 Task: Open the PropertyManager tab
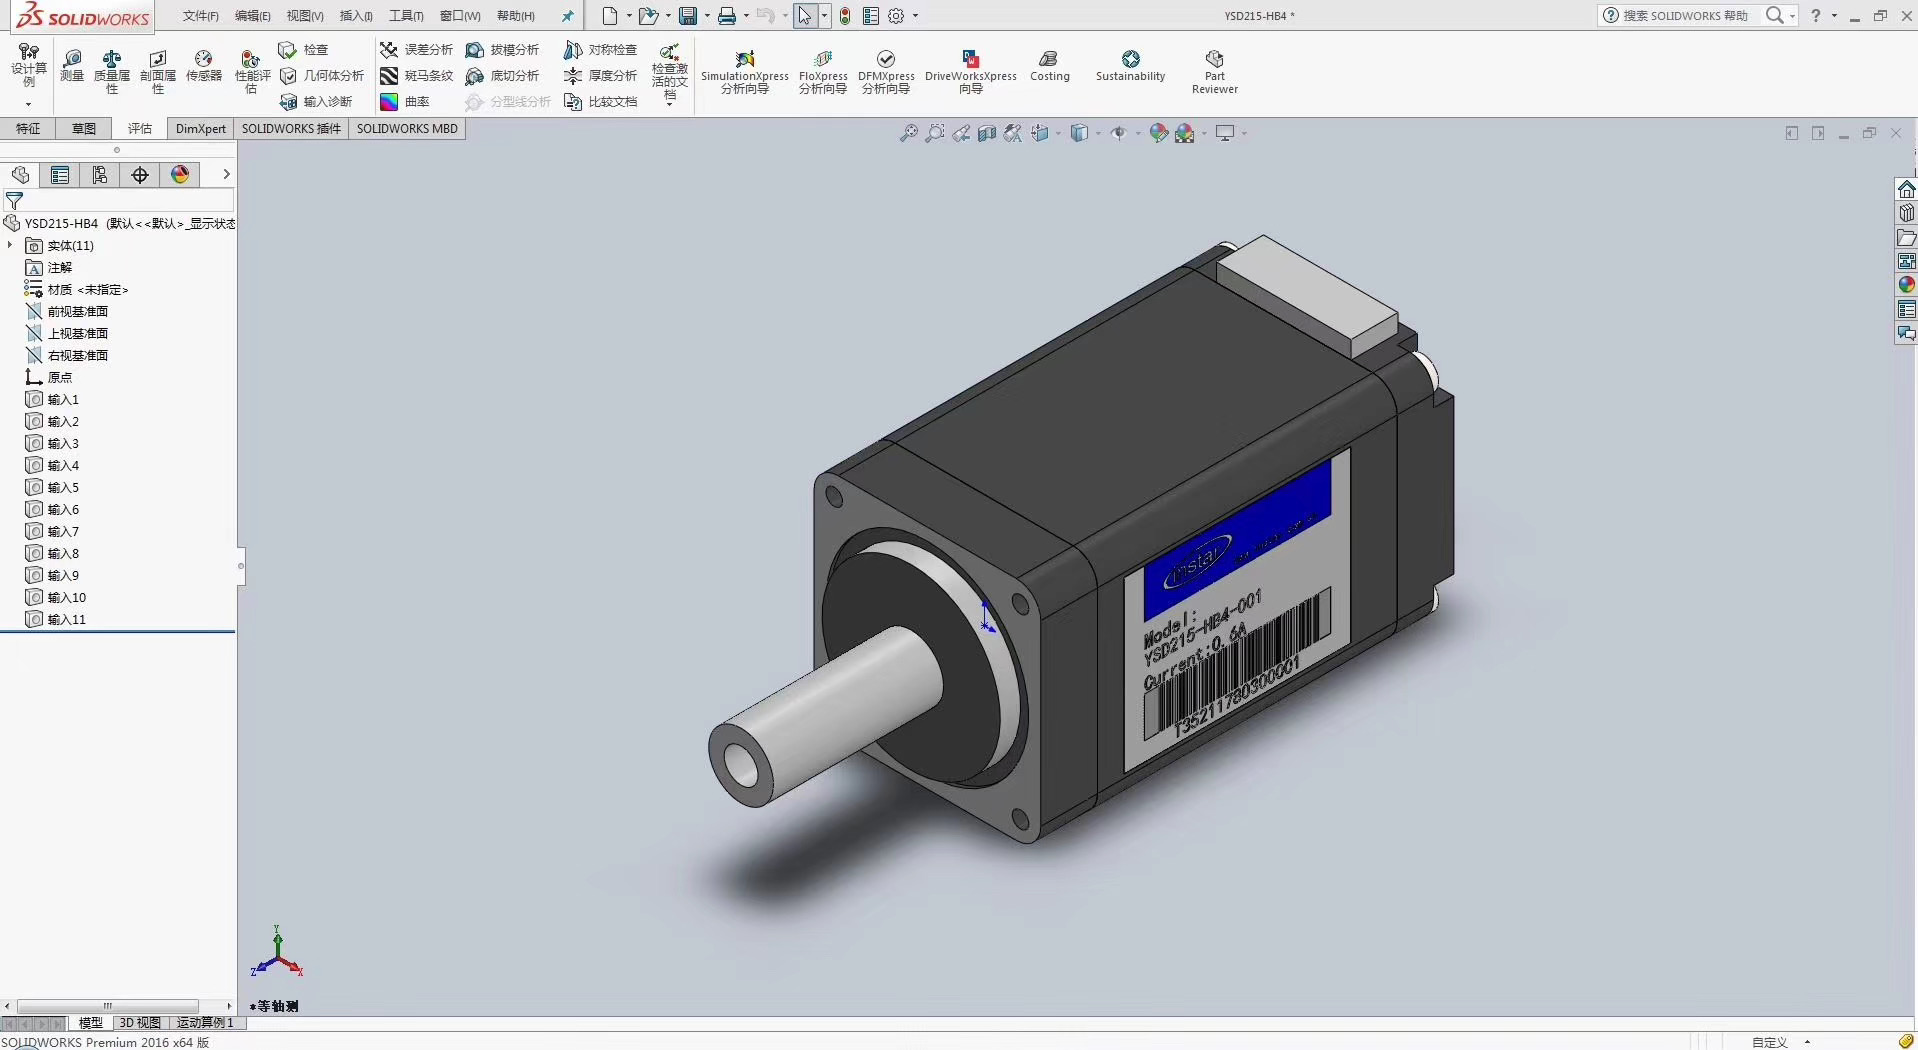tap(60, 175)
